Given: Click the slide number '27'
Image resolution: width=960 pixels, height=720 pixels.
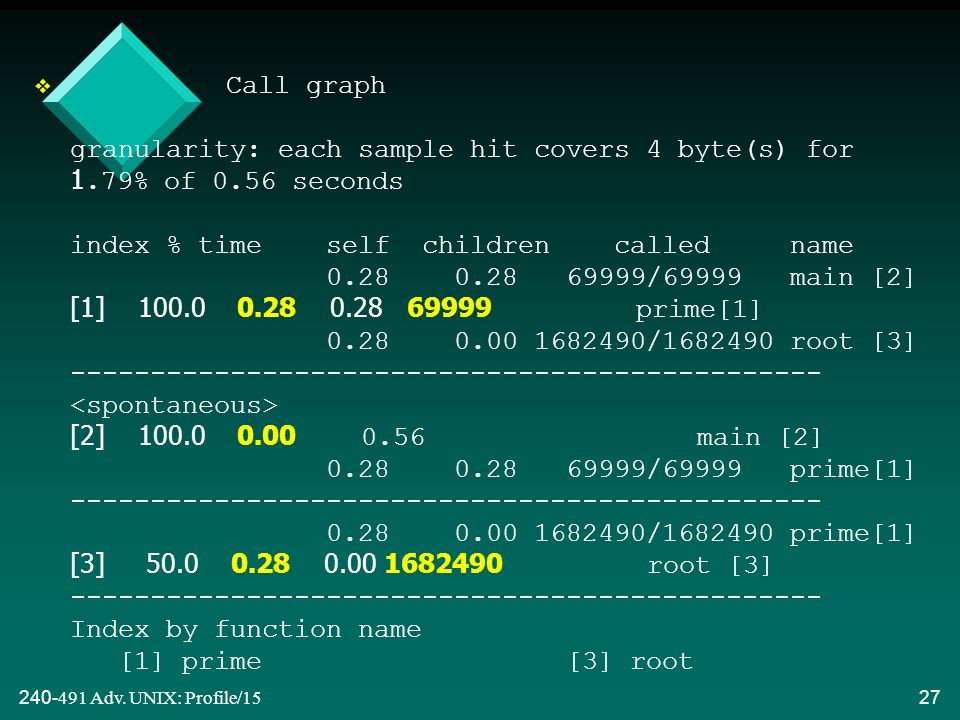Looking at the screenshot, I should pyautogui.click(x=929, y=697).
